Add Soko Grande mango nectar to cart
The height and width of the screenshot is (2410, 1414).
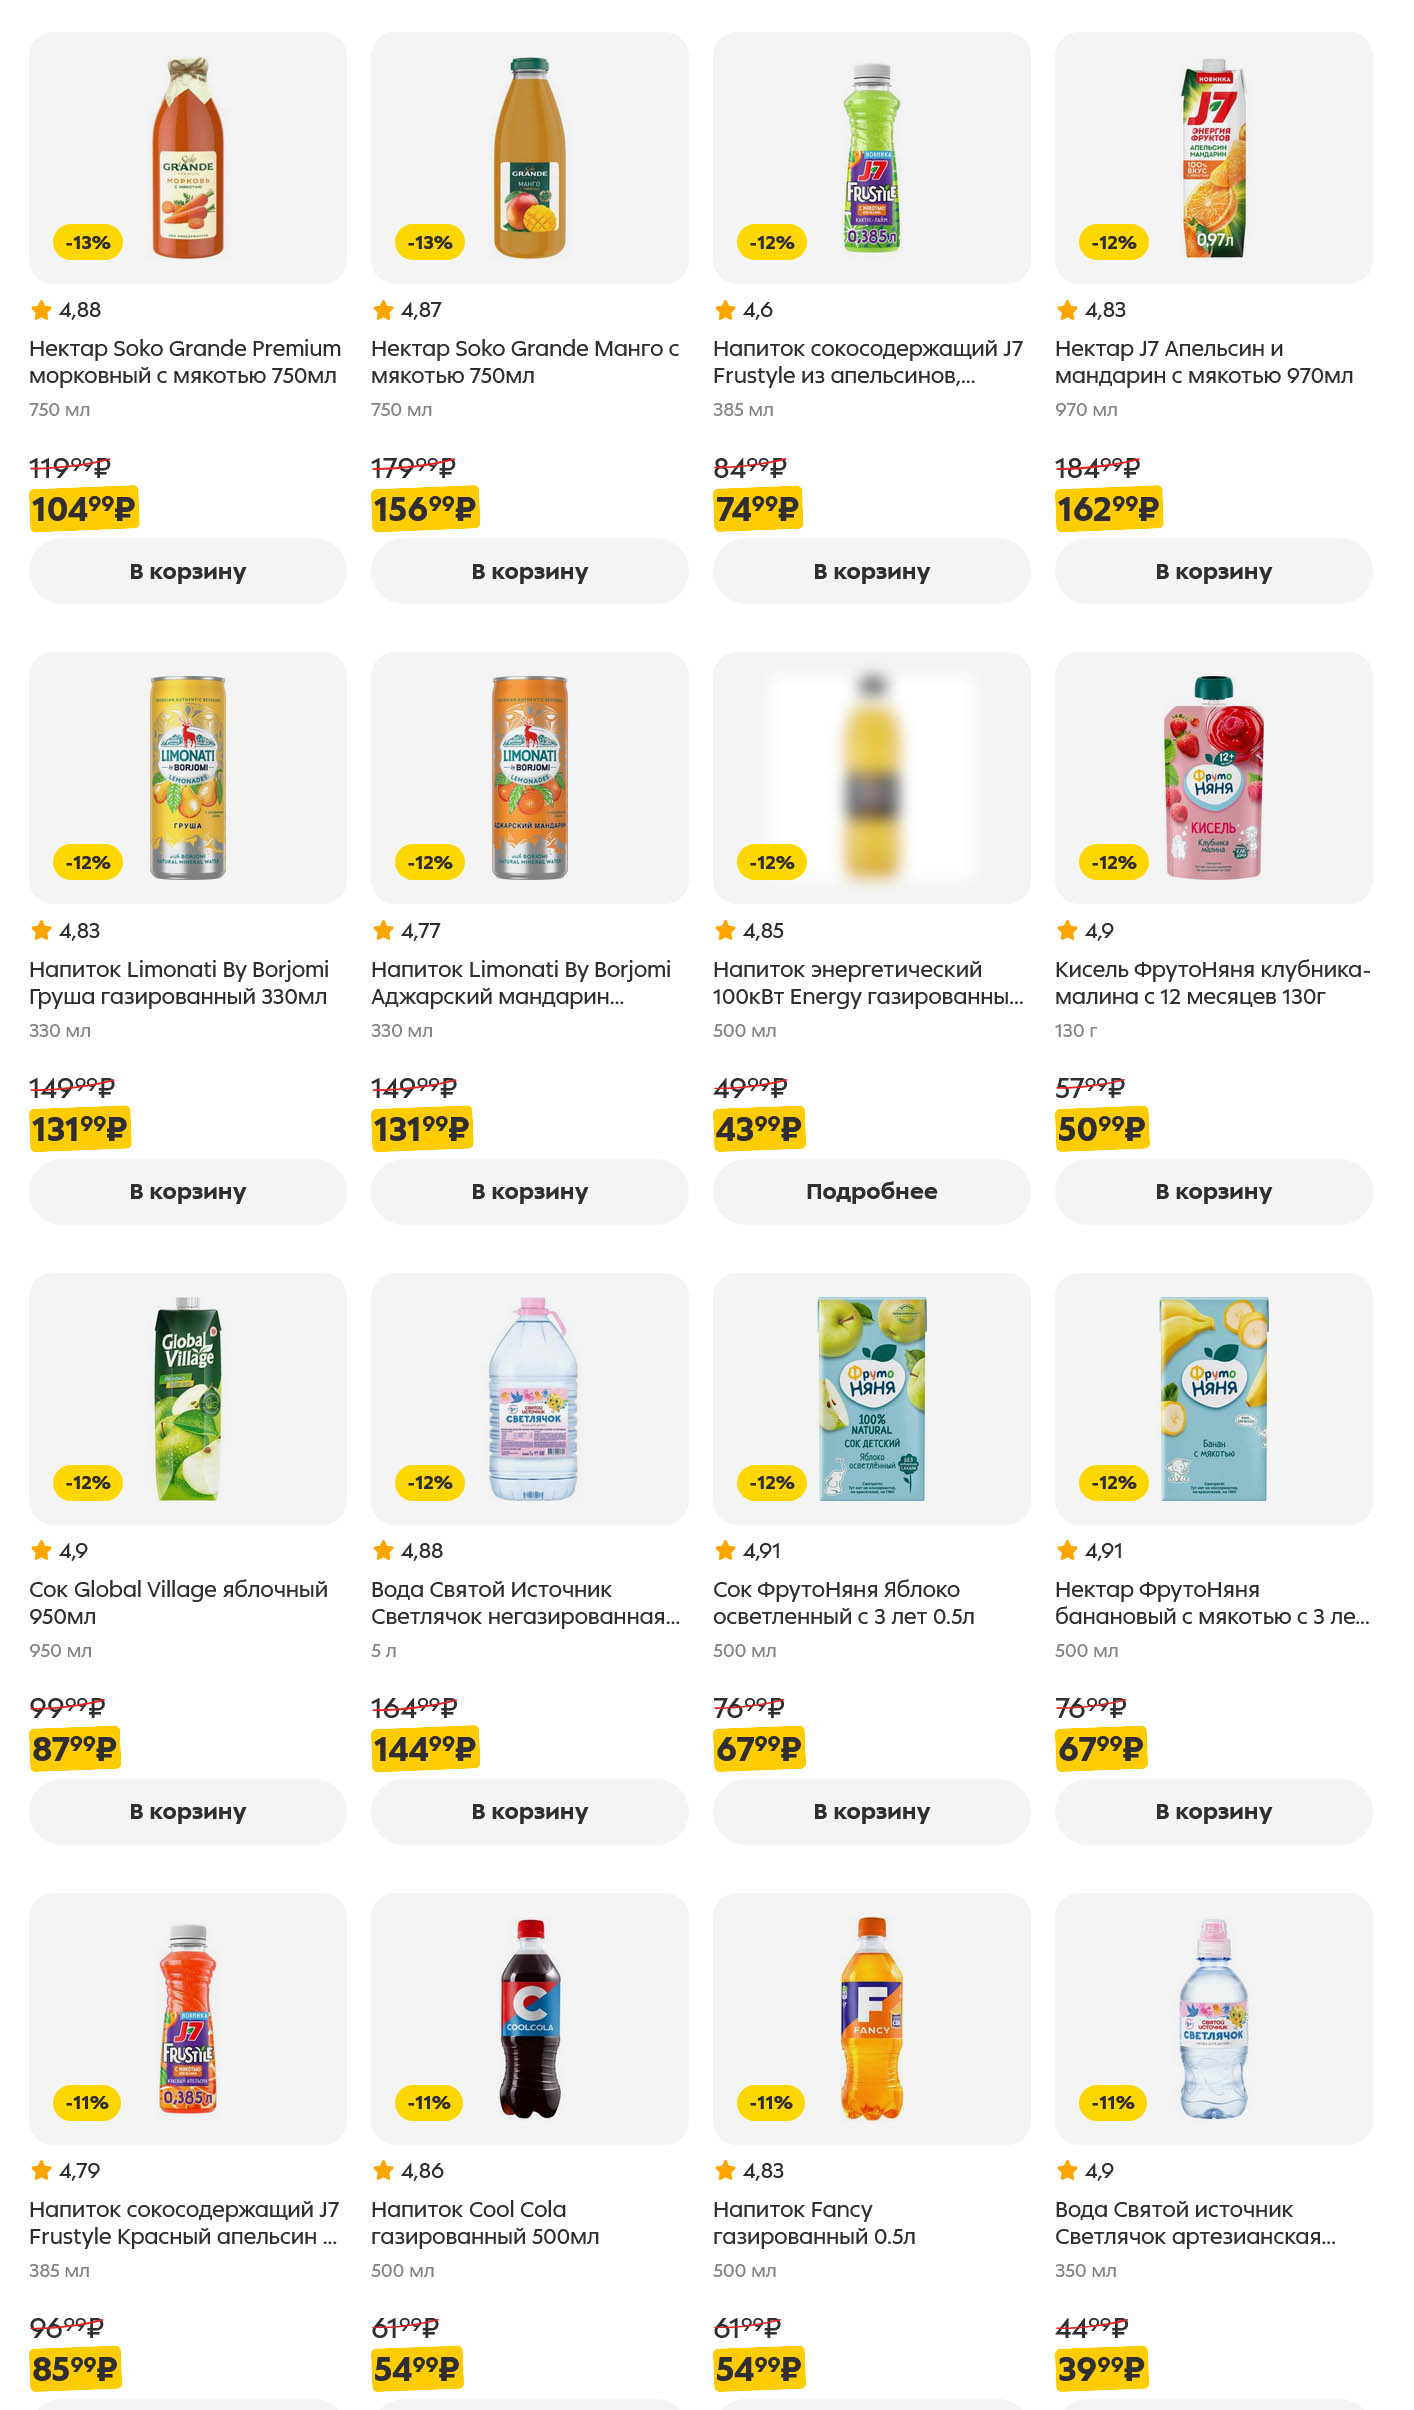point(529,571)
